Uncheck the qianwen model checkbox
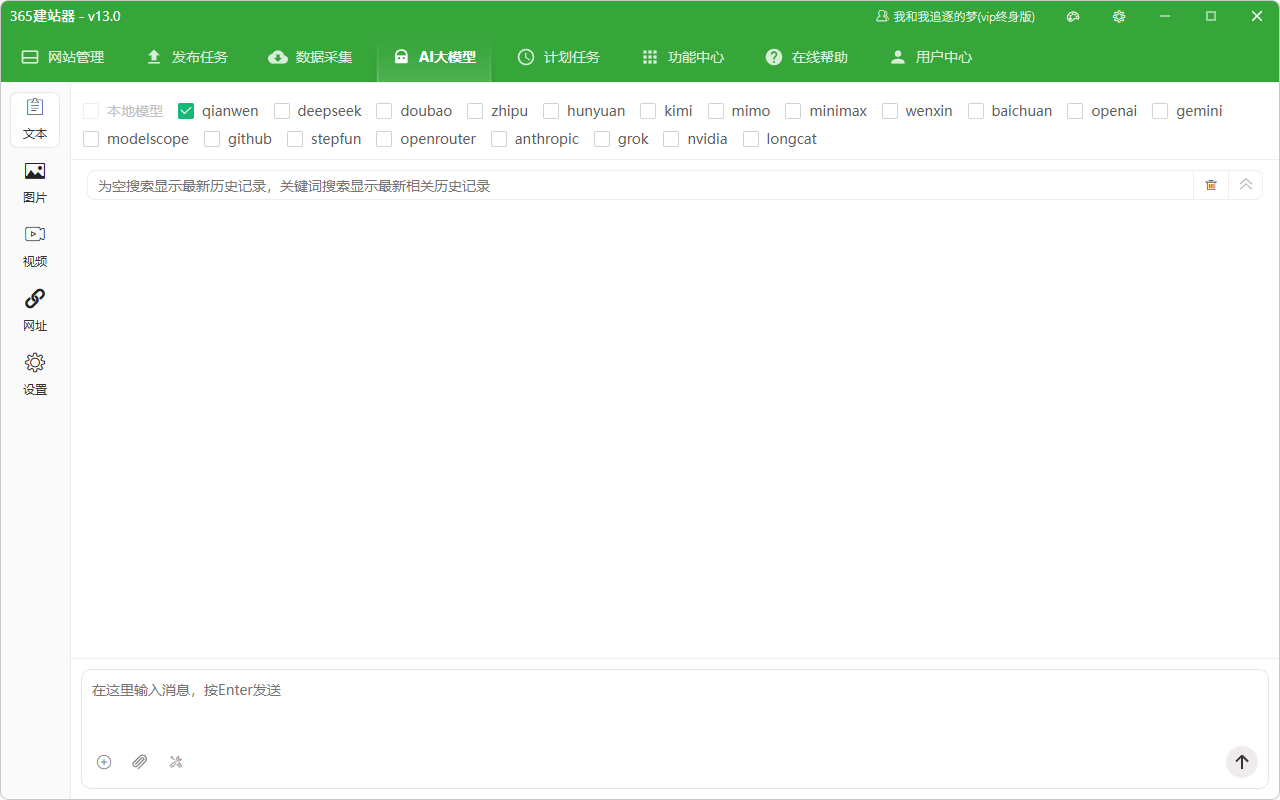Image resolution: width=1280 pixels, height=800 pixels. point(186,111)
